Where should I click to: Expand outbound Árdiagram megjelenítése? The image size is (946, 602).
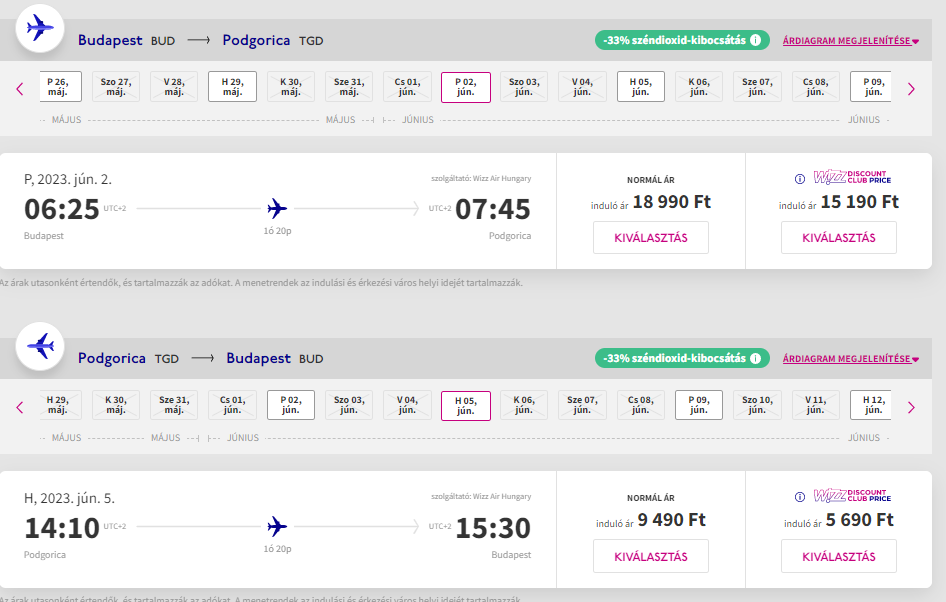click(x=851, y=40)
